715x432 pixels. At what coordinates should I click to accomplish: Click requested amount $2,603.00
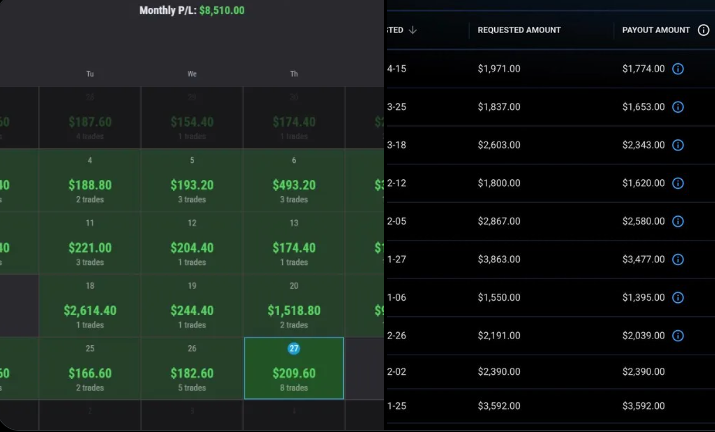point(499,145)
